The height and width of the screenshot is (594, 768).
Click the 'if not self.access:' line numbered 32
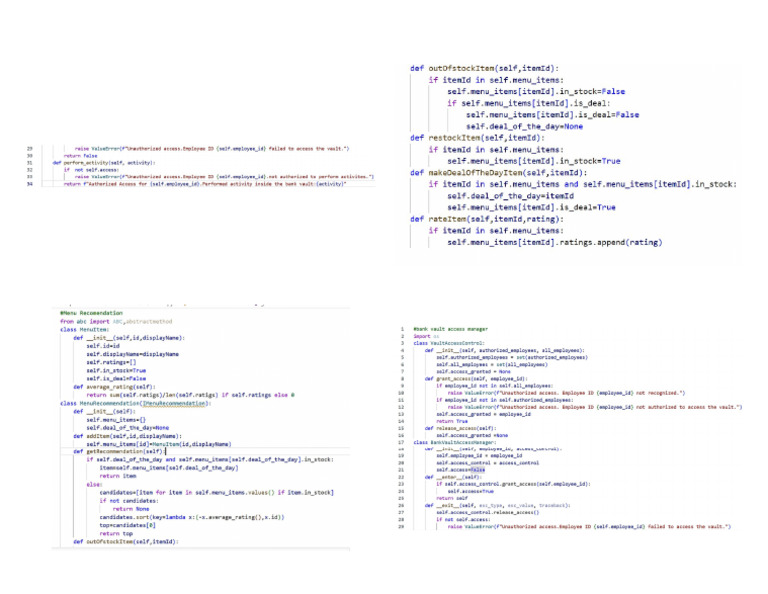pyautogui.click(x=91, y=169)
